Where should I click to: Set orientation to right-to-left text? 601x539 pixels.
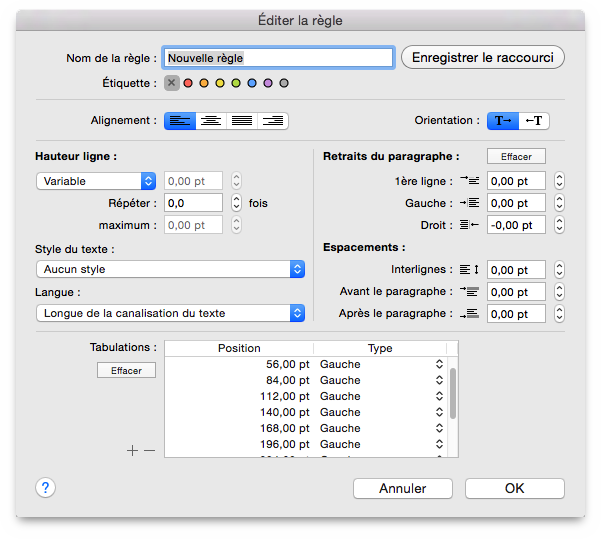(x=534, y=121)
